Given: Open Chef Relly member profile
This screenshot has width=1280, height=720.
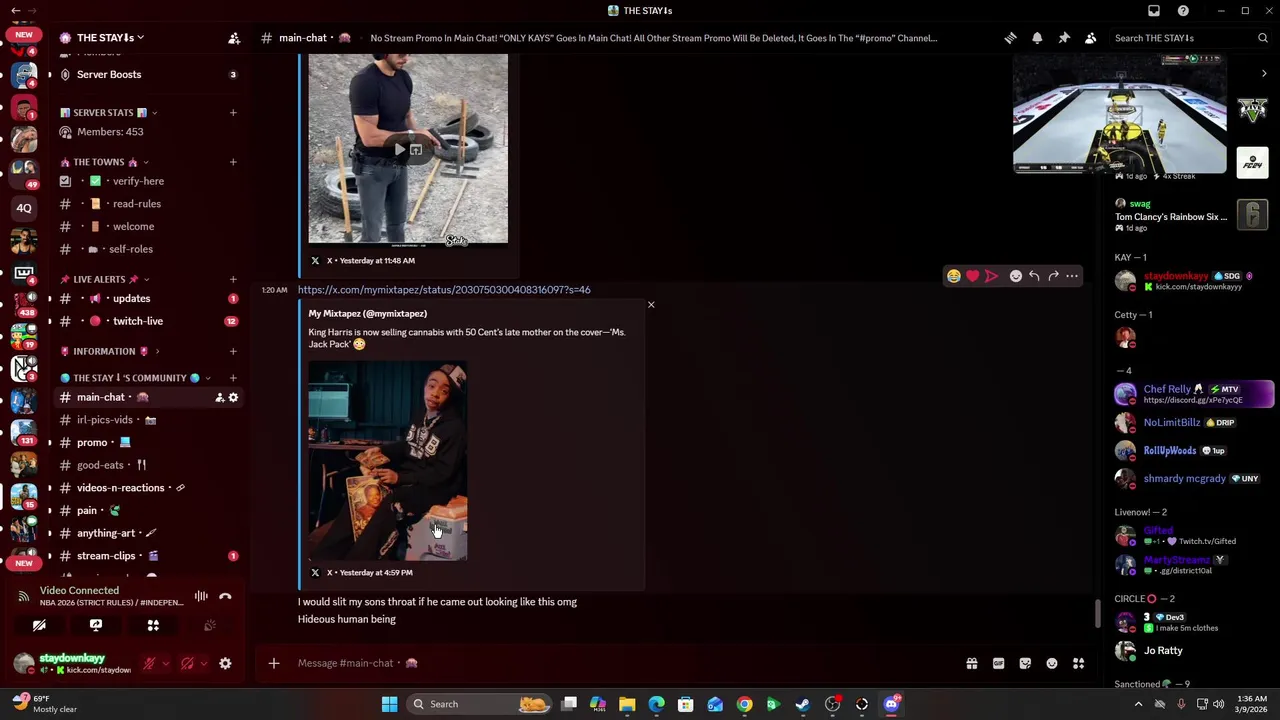Looking at the screenshot, I should 1194,394.
